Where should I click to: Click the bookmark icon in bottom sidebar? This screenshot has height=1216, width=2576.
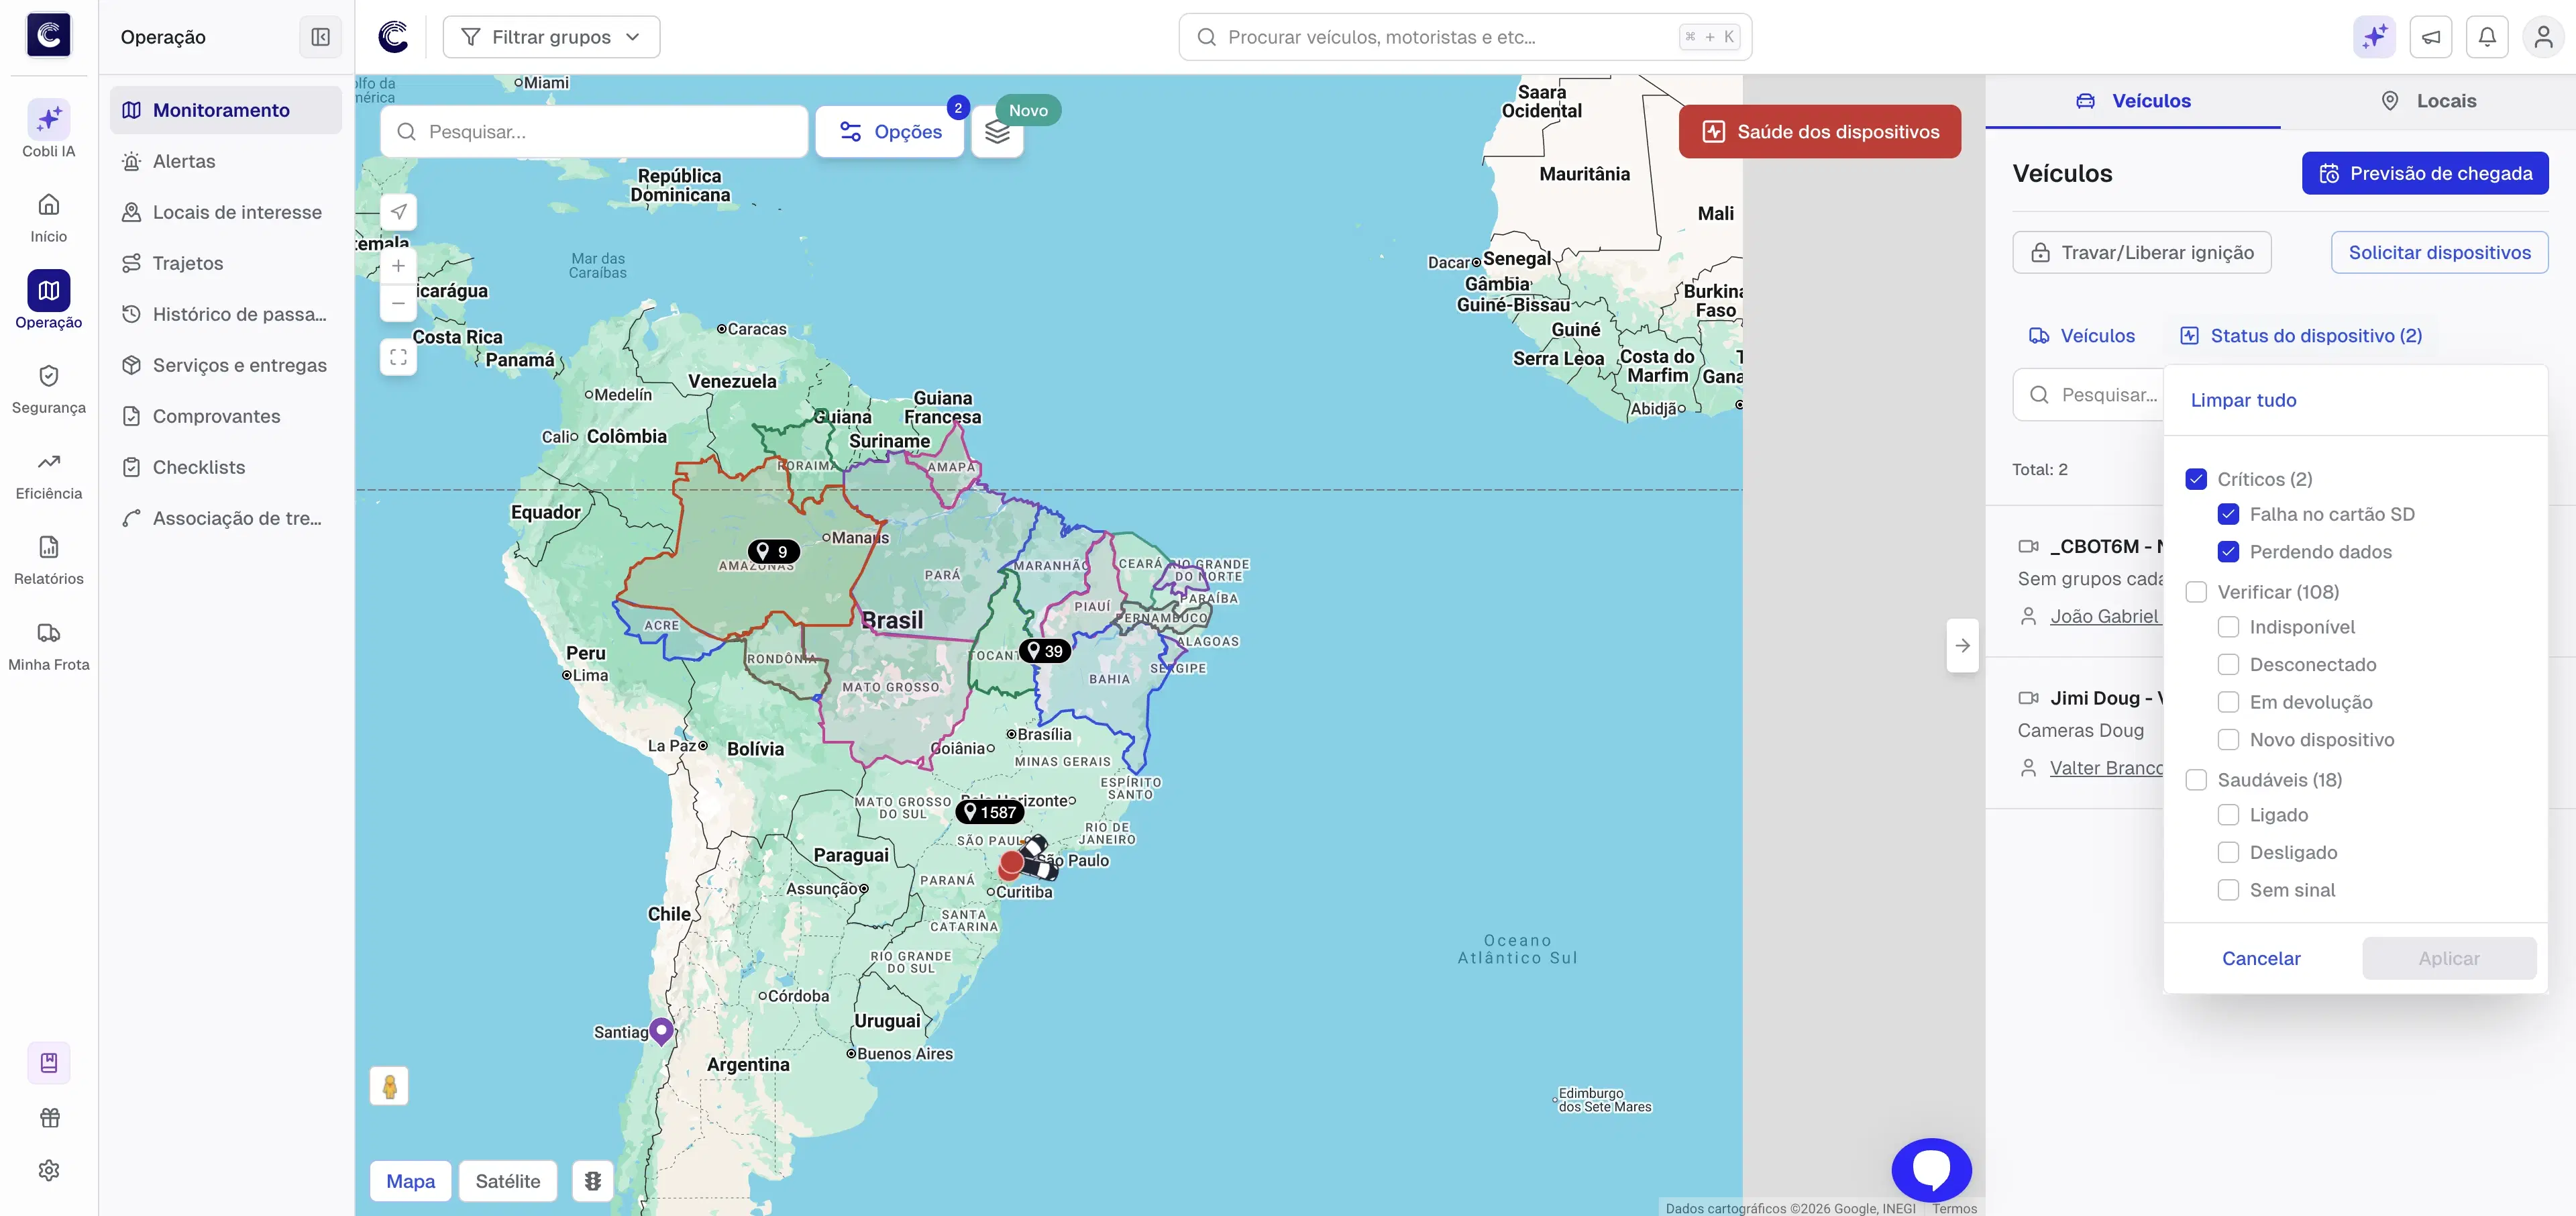[x=49, y=1062]
